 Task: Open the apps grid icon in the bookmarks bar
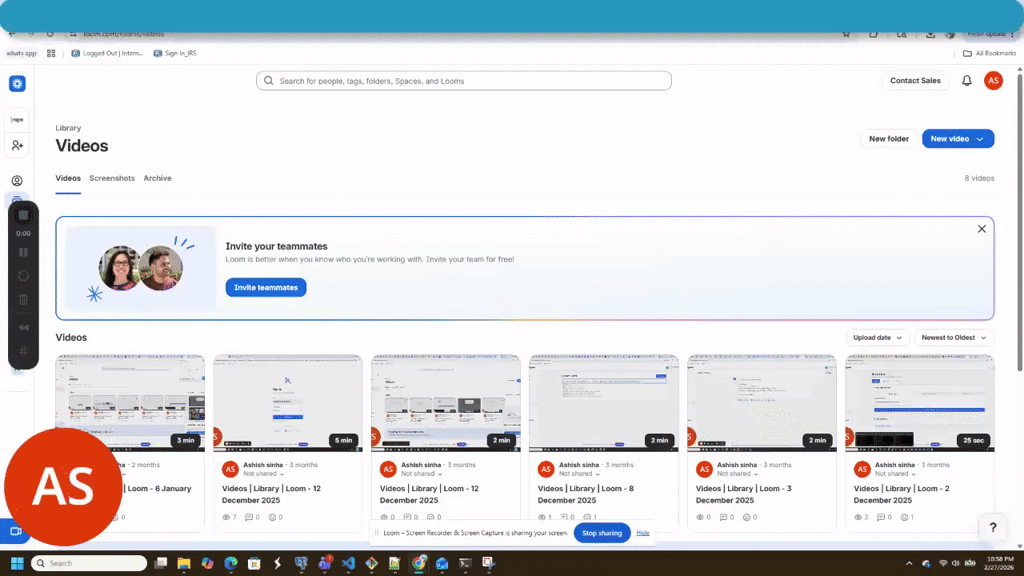(51, 54)
